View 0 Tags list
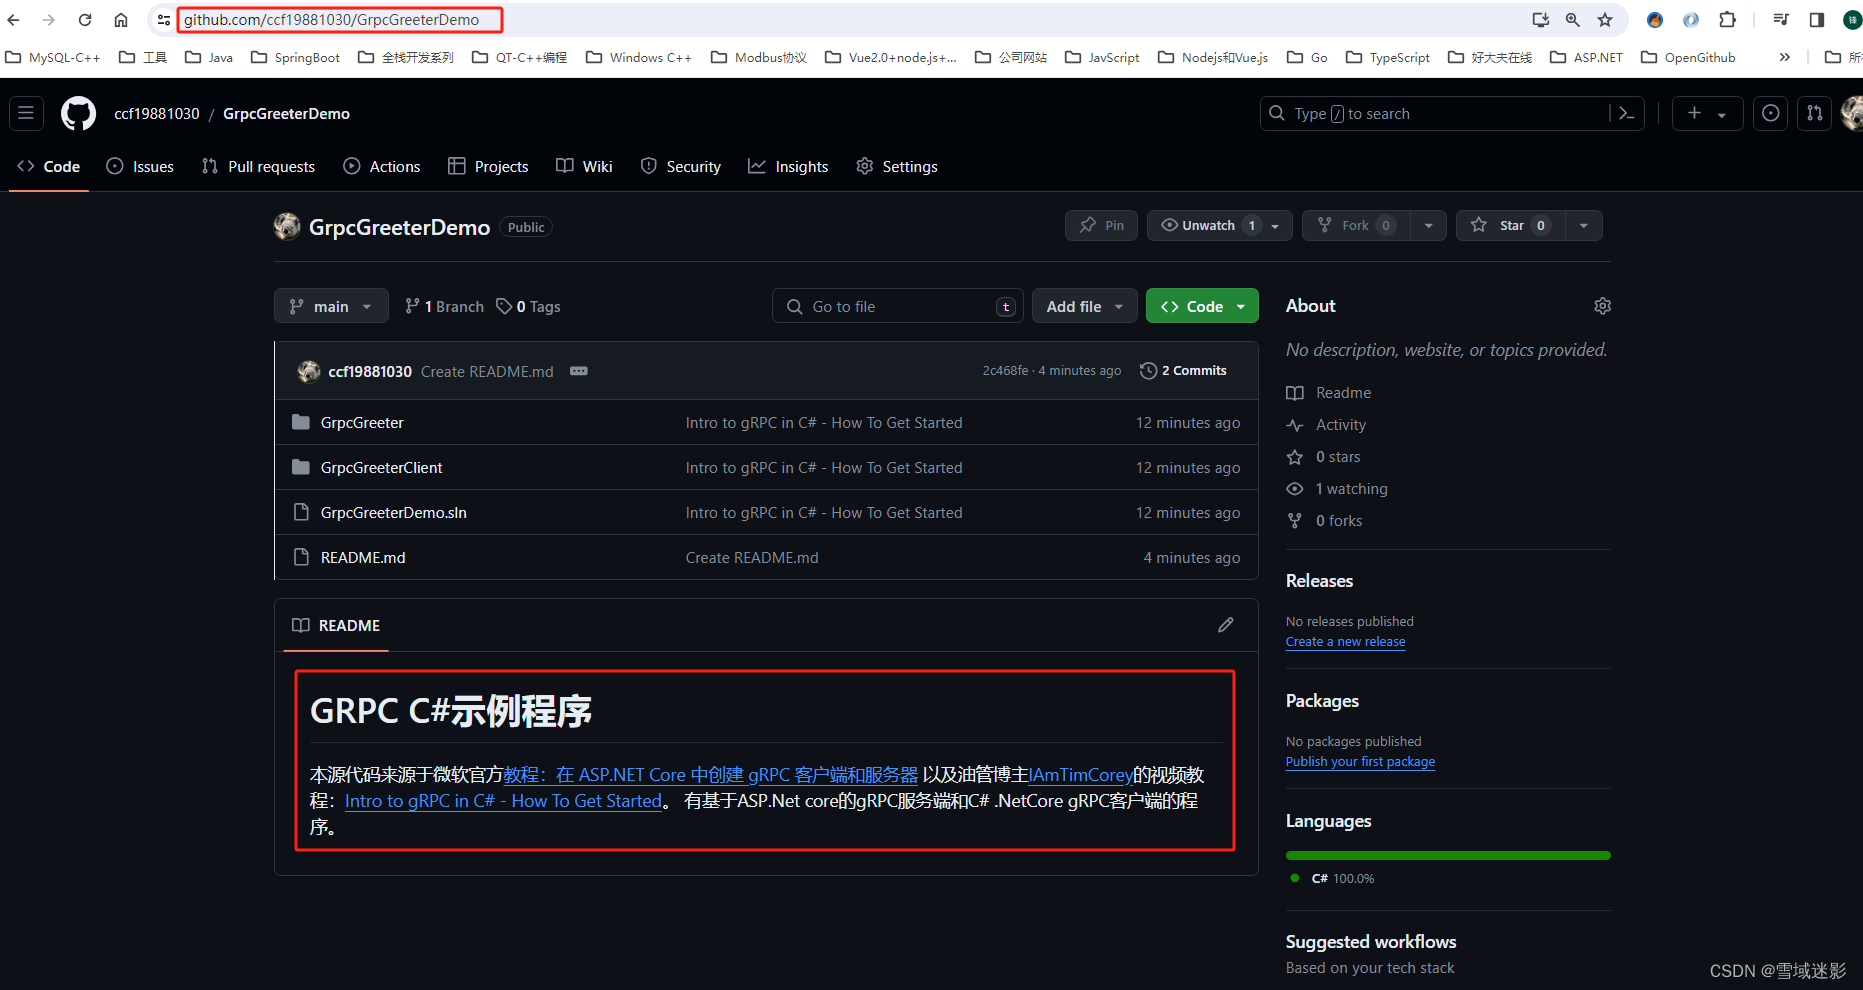The height and width of the screenshot is (990, 1863). [x=529, y=306]
